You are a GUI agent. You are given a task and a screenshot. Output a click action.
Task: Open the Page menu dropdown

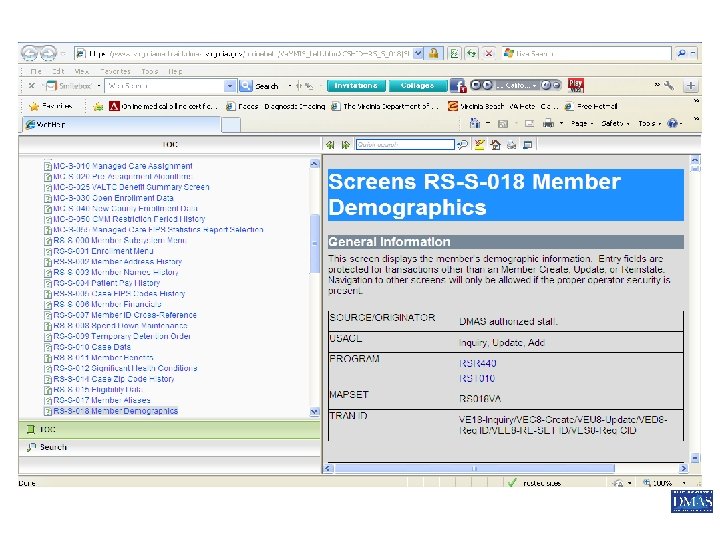(x=582, y=124)
